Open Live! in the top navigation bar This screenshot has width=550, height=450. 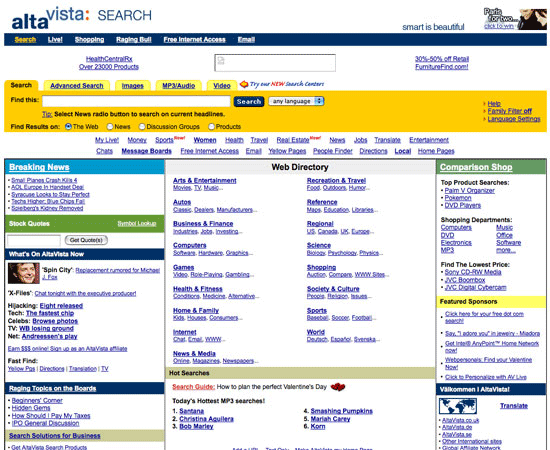(x=55, y=40)
